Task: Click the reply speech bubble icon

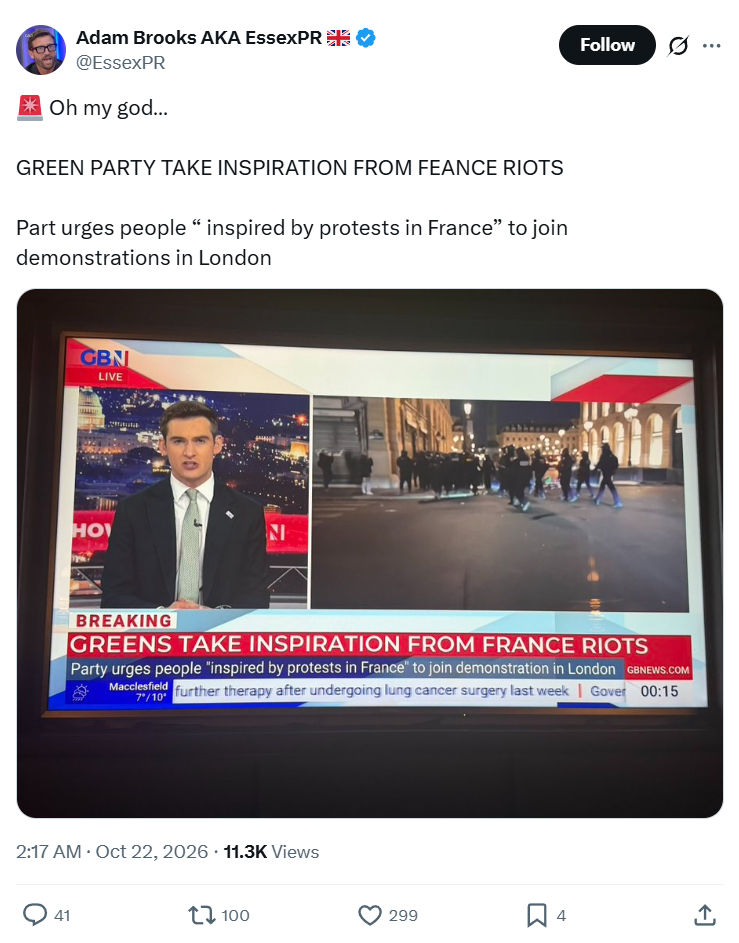Action: [35, 915]
